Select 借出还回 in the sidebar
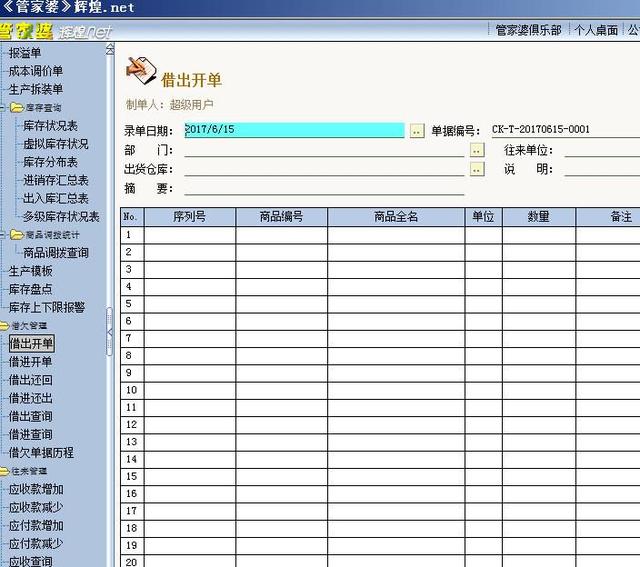The image size is (640, 567). [x=31, y=380]
